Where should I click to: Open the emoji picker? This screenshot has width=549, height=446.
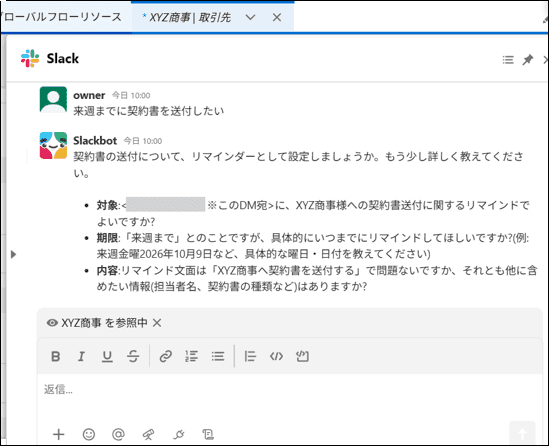pyautogui.click(x=89, y=434)
